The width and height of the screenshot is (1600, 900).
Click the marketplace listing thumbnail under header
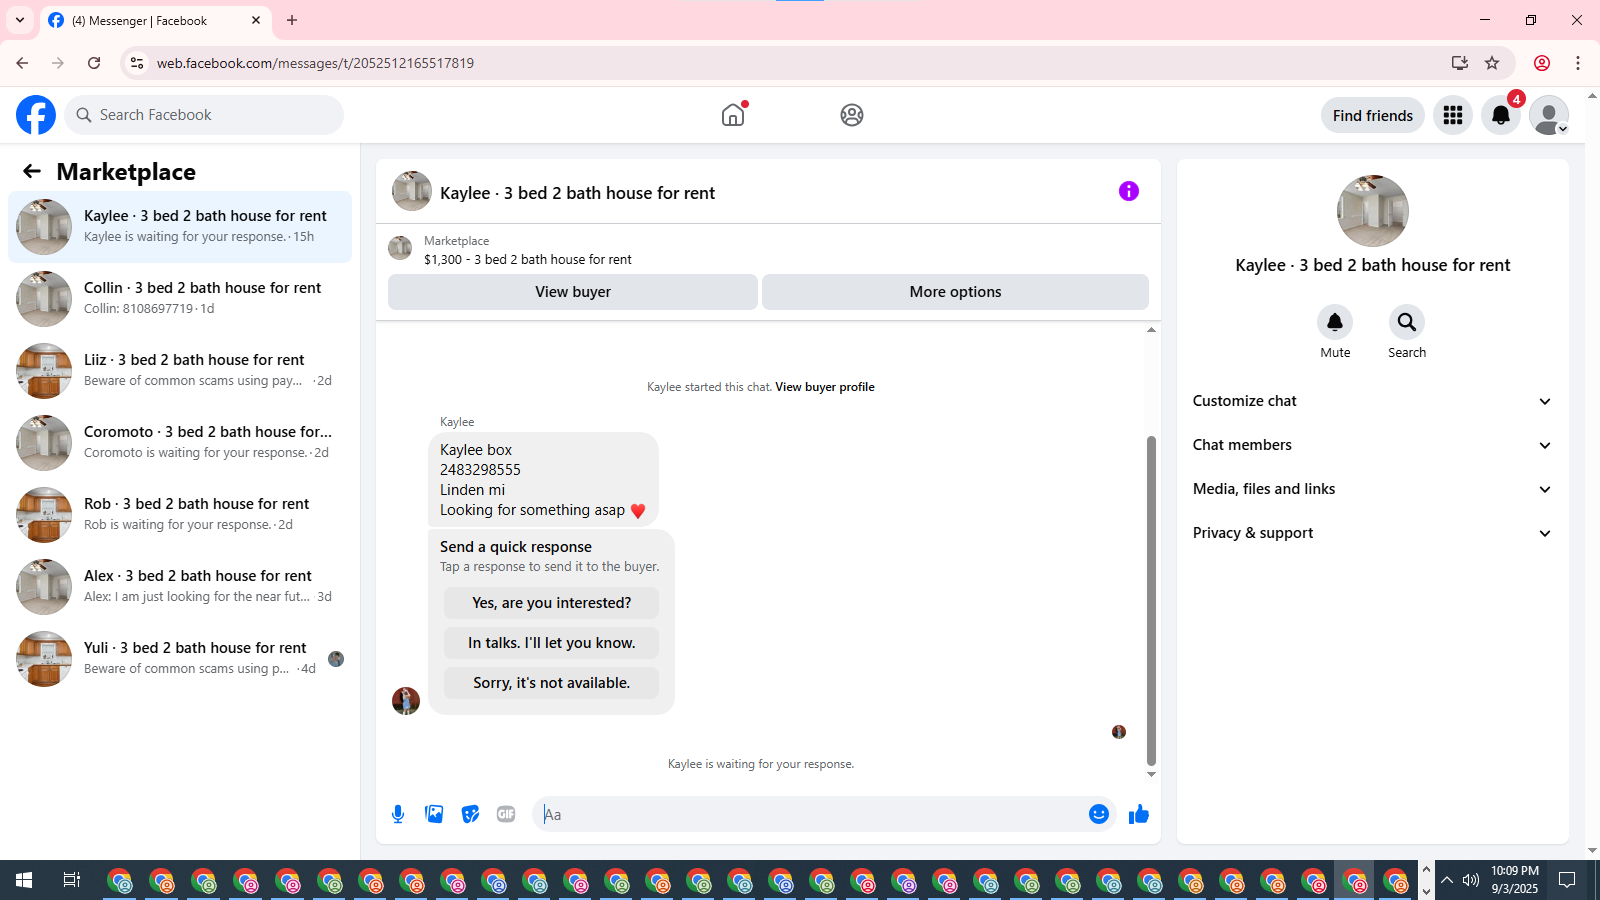click(400, 248)
